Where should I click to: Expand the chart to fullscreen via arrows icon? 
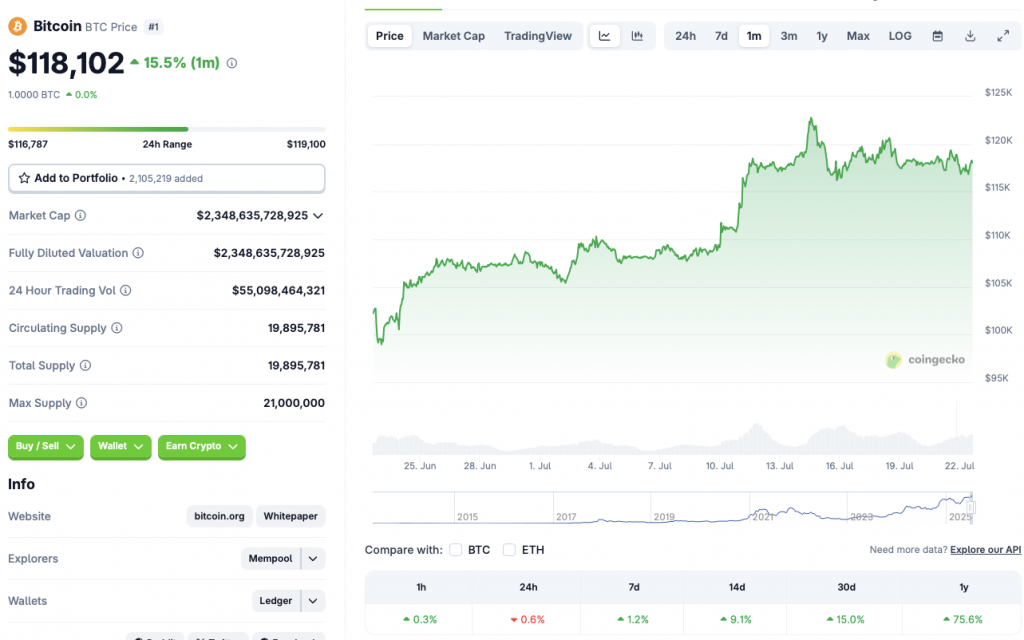1002,35
